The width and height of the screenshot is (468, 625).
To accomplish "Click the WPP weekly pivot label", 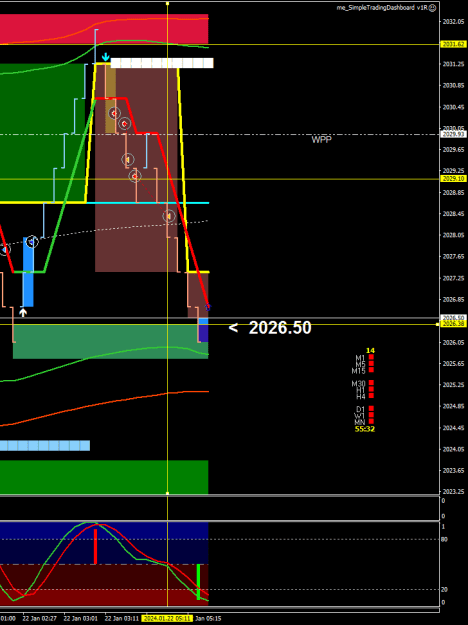I will tap(321, 140).
